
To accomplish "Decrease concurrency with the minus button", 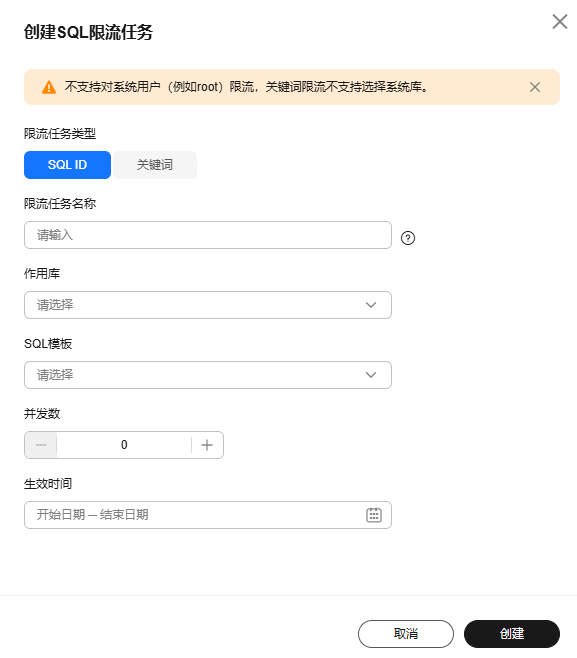I will click(41, 445).
